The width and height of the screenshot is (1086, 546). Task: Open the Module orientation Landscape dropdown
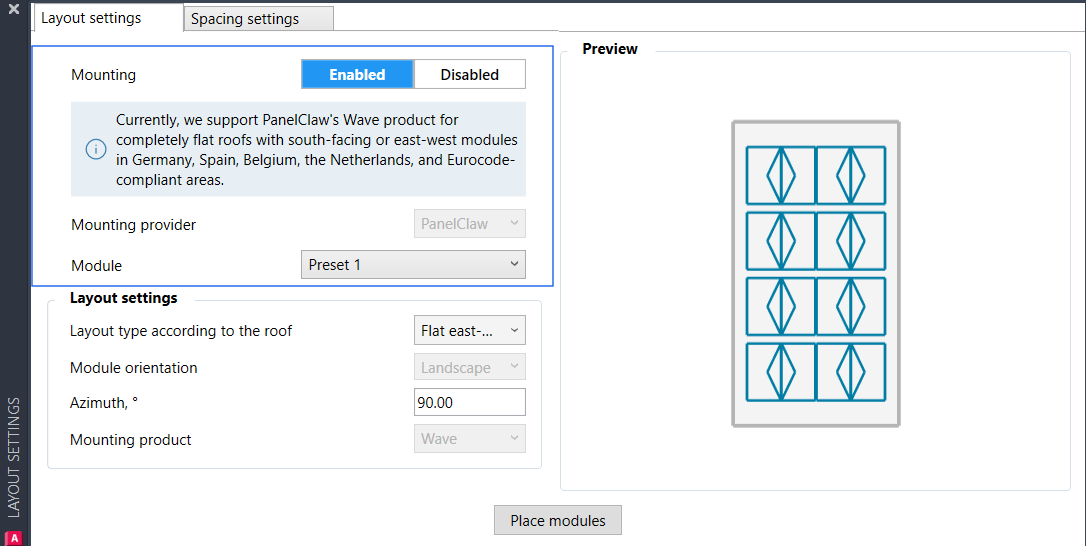[469, 367]
